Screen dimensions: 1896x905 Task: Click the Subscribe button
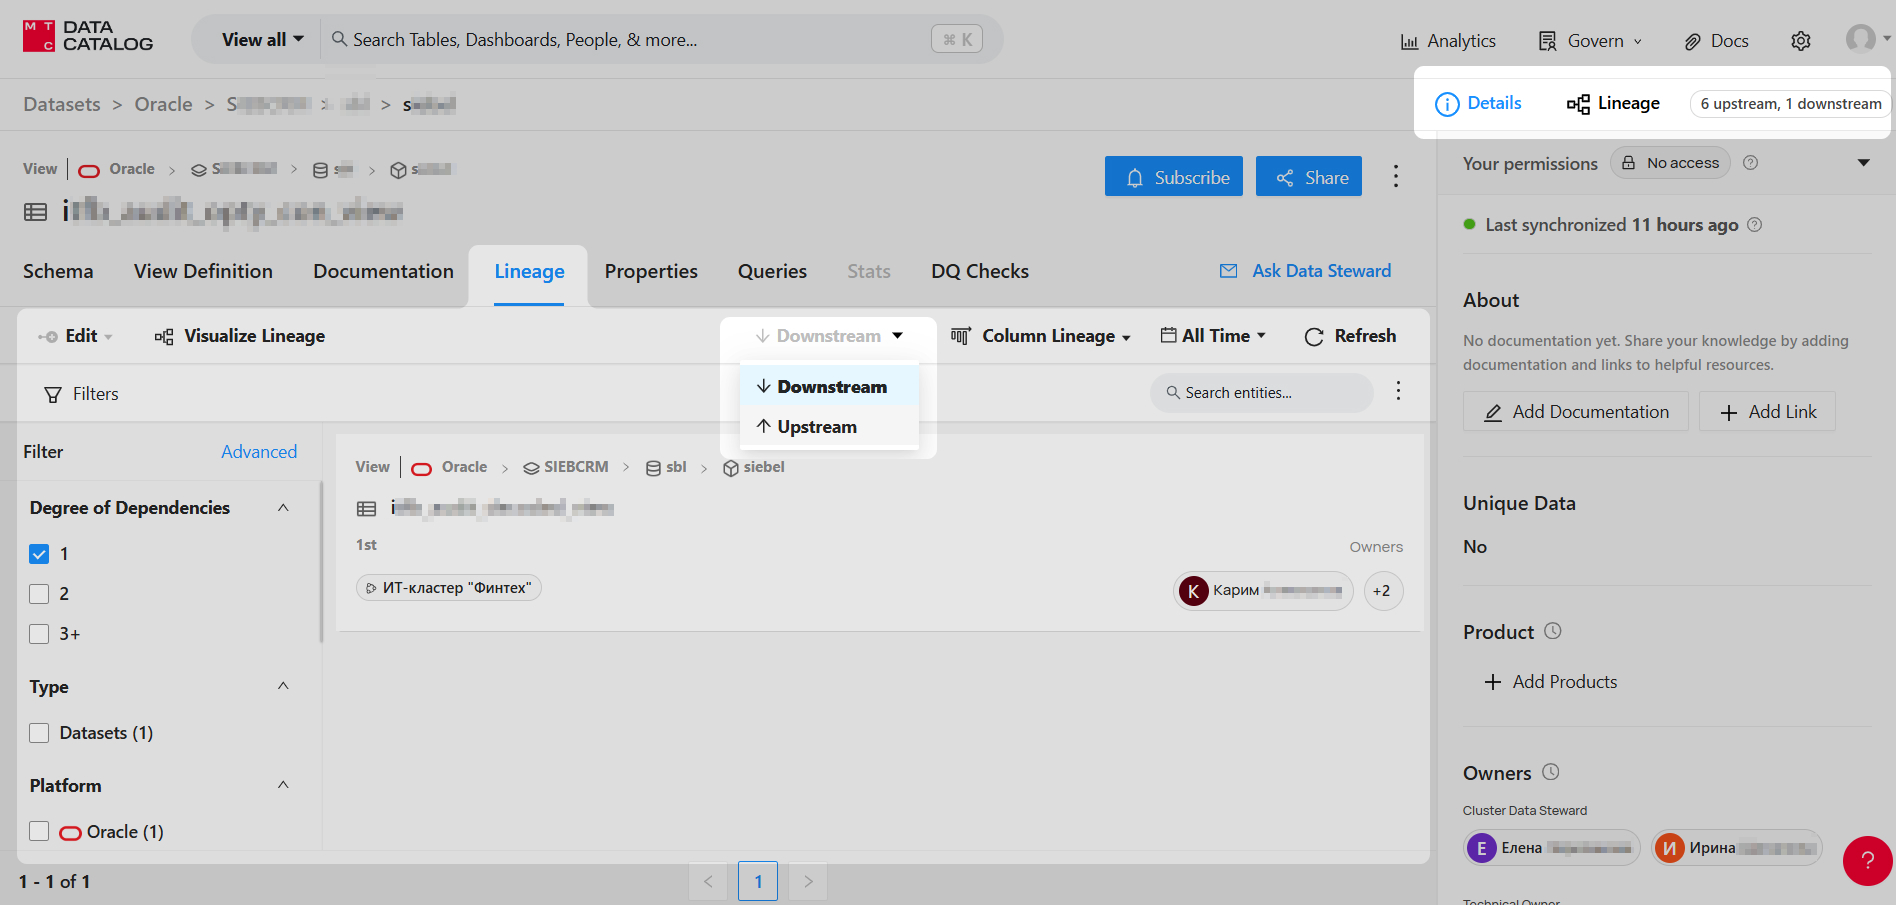(1173, 177)
